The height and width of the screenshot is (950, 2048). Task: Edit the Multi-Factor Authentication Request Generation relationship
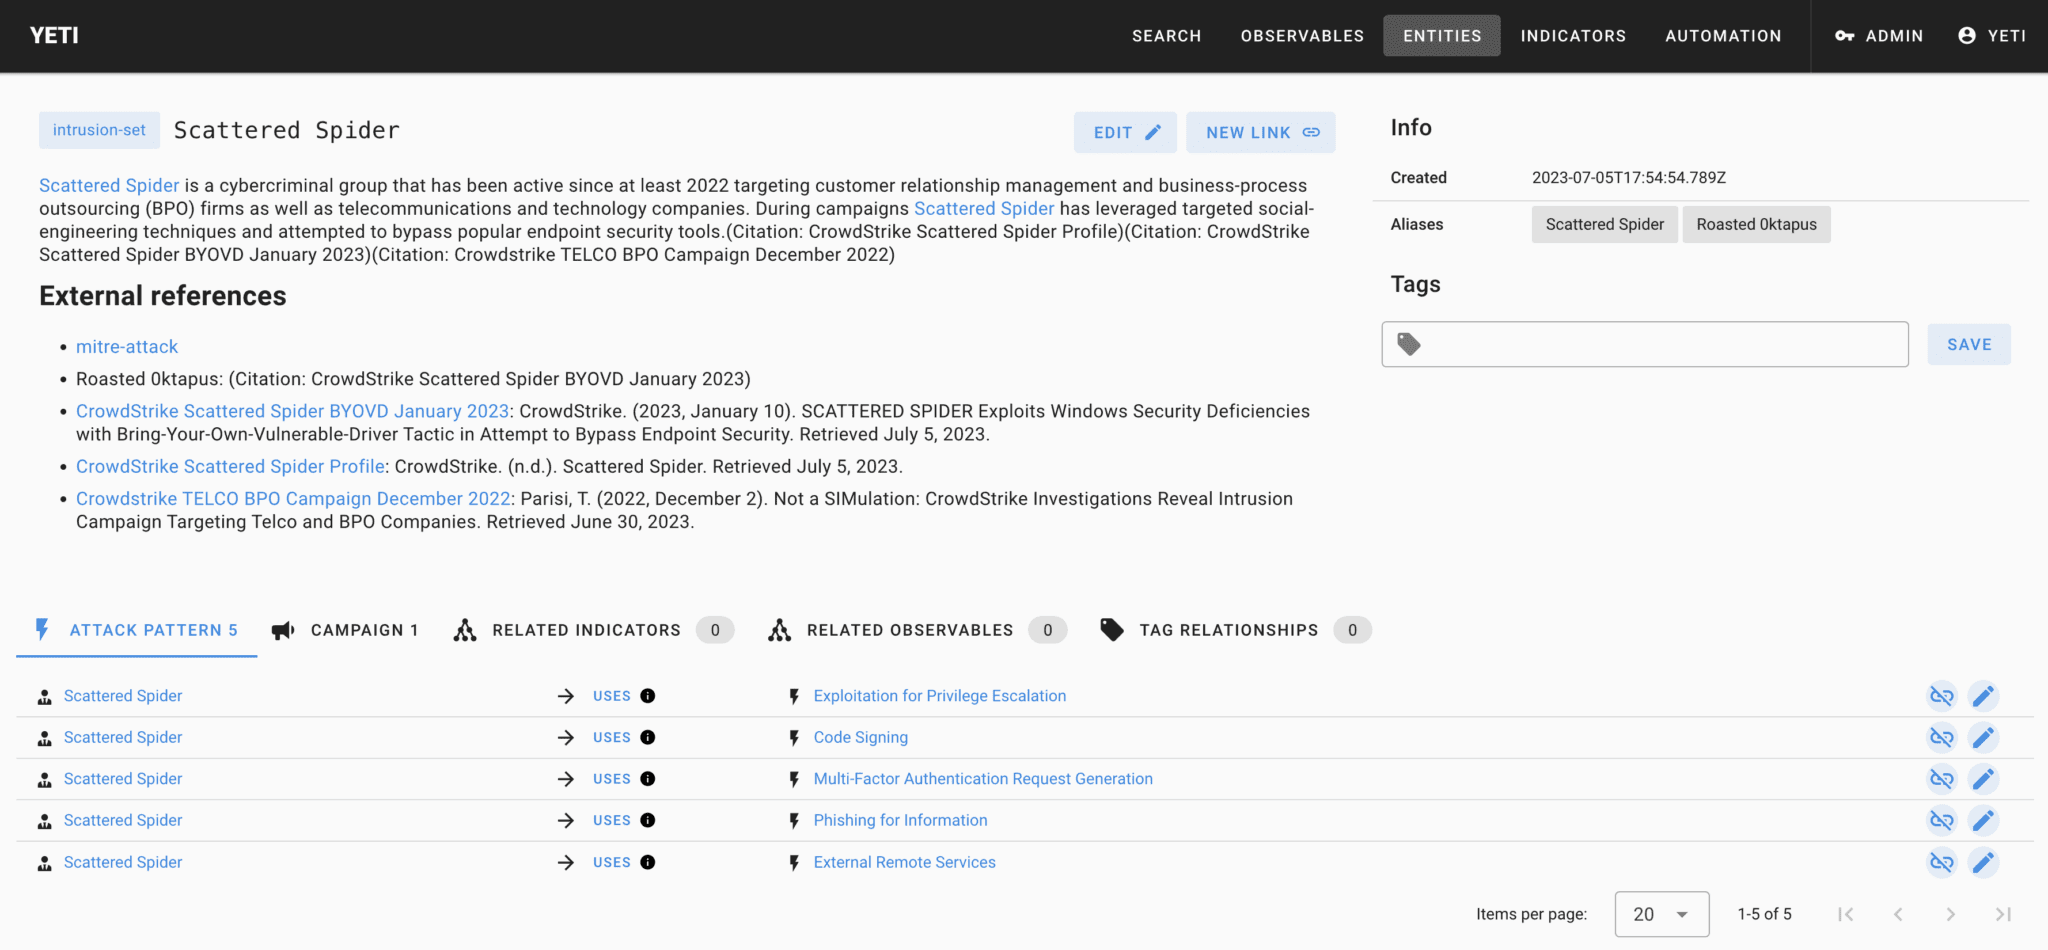(x=1984, y=778)
